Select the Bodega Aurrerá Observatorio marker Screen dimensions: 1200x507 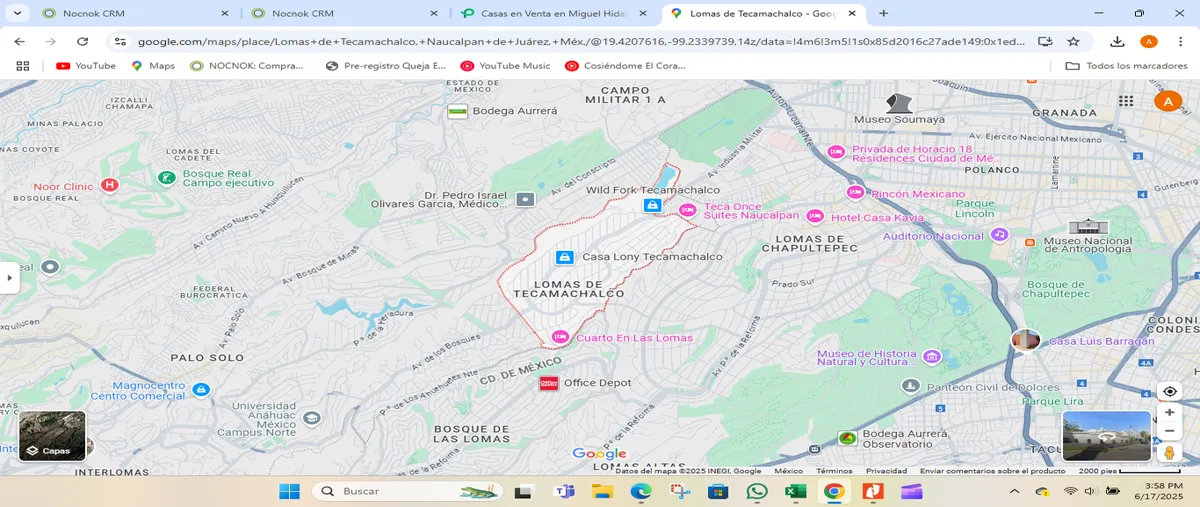tap(848, 438)
